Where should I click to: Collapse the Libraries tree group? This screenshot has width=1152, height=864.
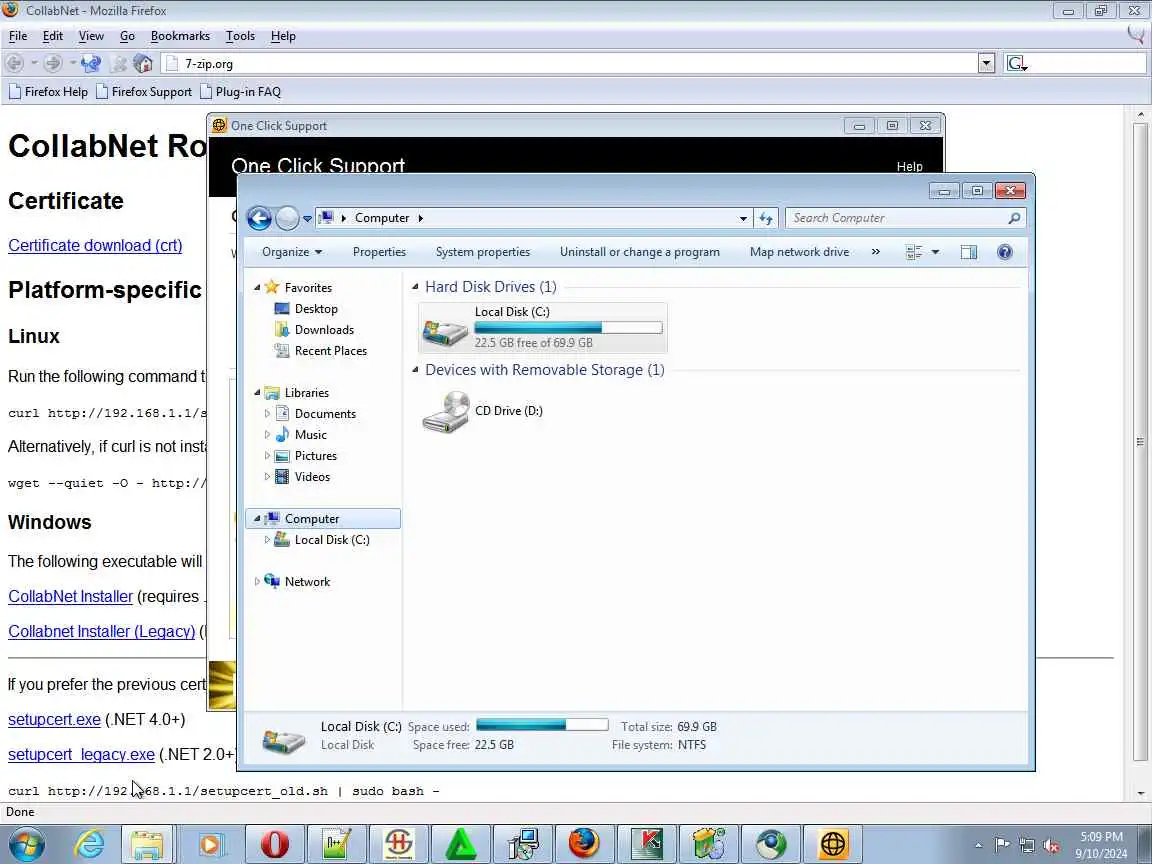(x=256, y=393)
